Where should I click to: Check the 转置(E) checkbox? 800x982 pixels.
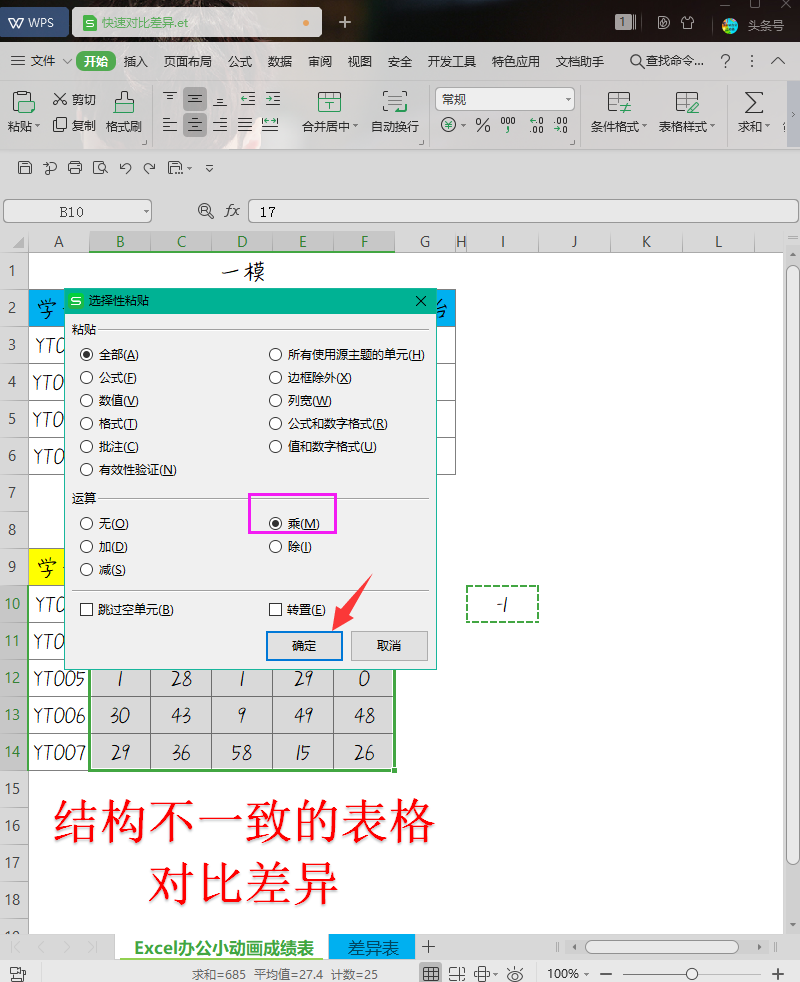[x=275, y=609]
